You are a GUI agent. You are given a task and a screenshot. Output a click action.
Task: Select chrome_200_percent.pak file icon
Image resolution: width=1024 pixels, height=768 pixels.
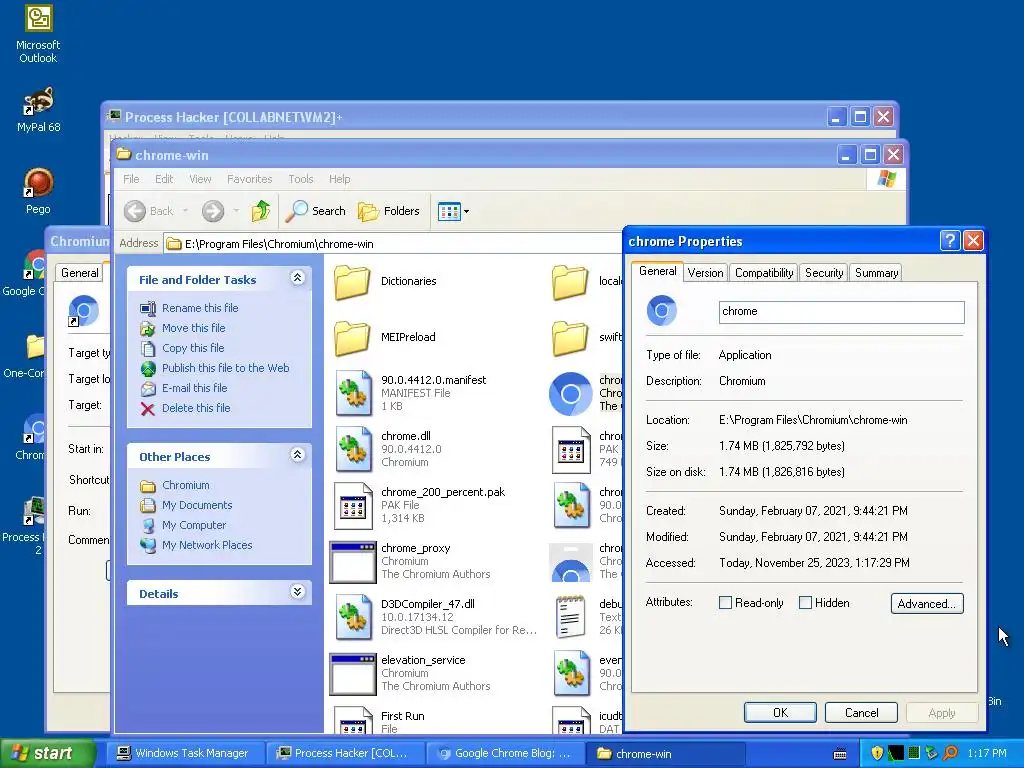pyautogui.click(x=353, y=505)
